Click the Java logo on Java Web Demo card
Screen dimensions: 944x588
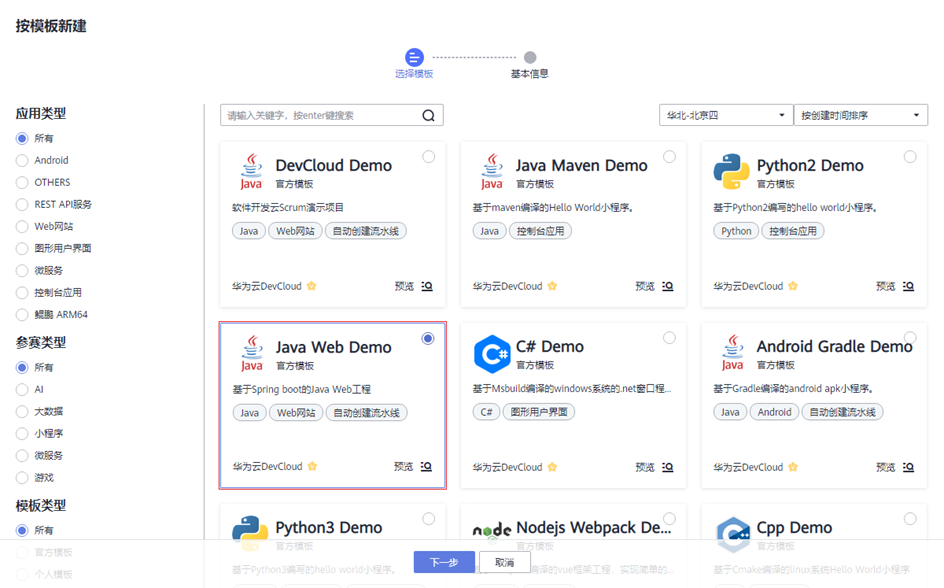coord(252,353)
